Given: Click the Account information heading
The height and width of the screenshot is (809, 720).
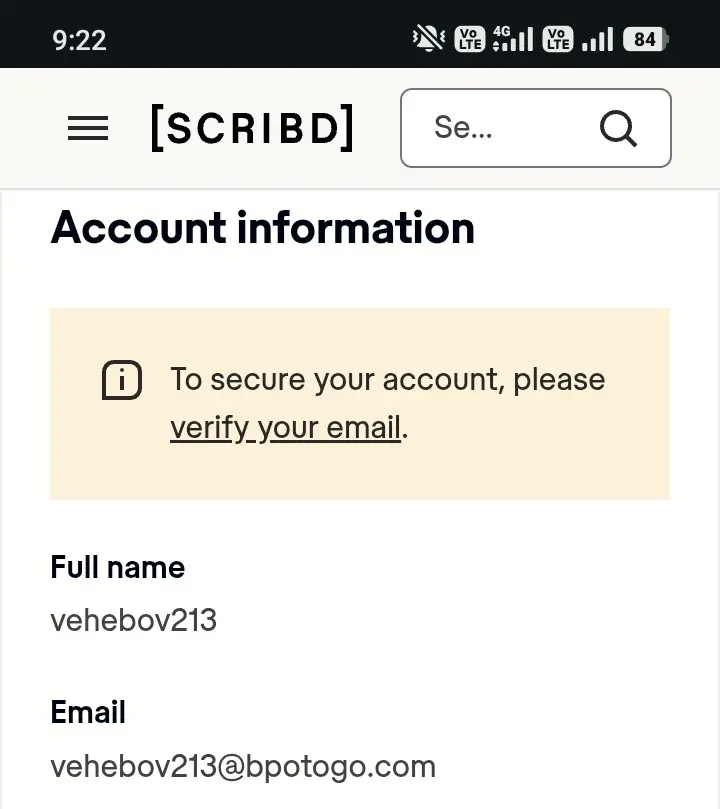Looking at the screenshot, I should [263, 228].
